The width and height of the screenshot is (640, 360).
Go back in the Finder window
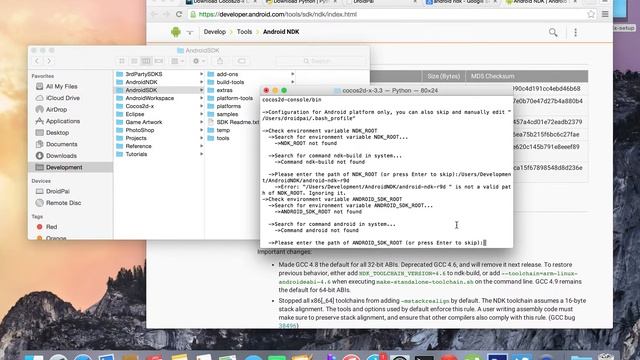(37, 61)
